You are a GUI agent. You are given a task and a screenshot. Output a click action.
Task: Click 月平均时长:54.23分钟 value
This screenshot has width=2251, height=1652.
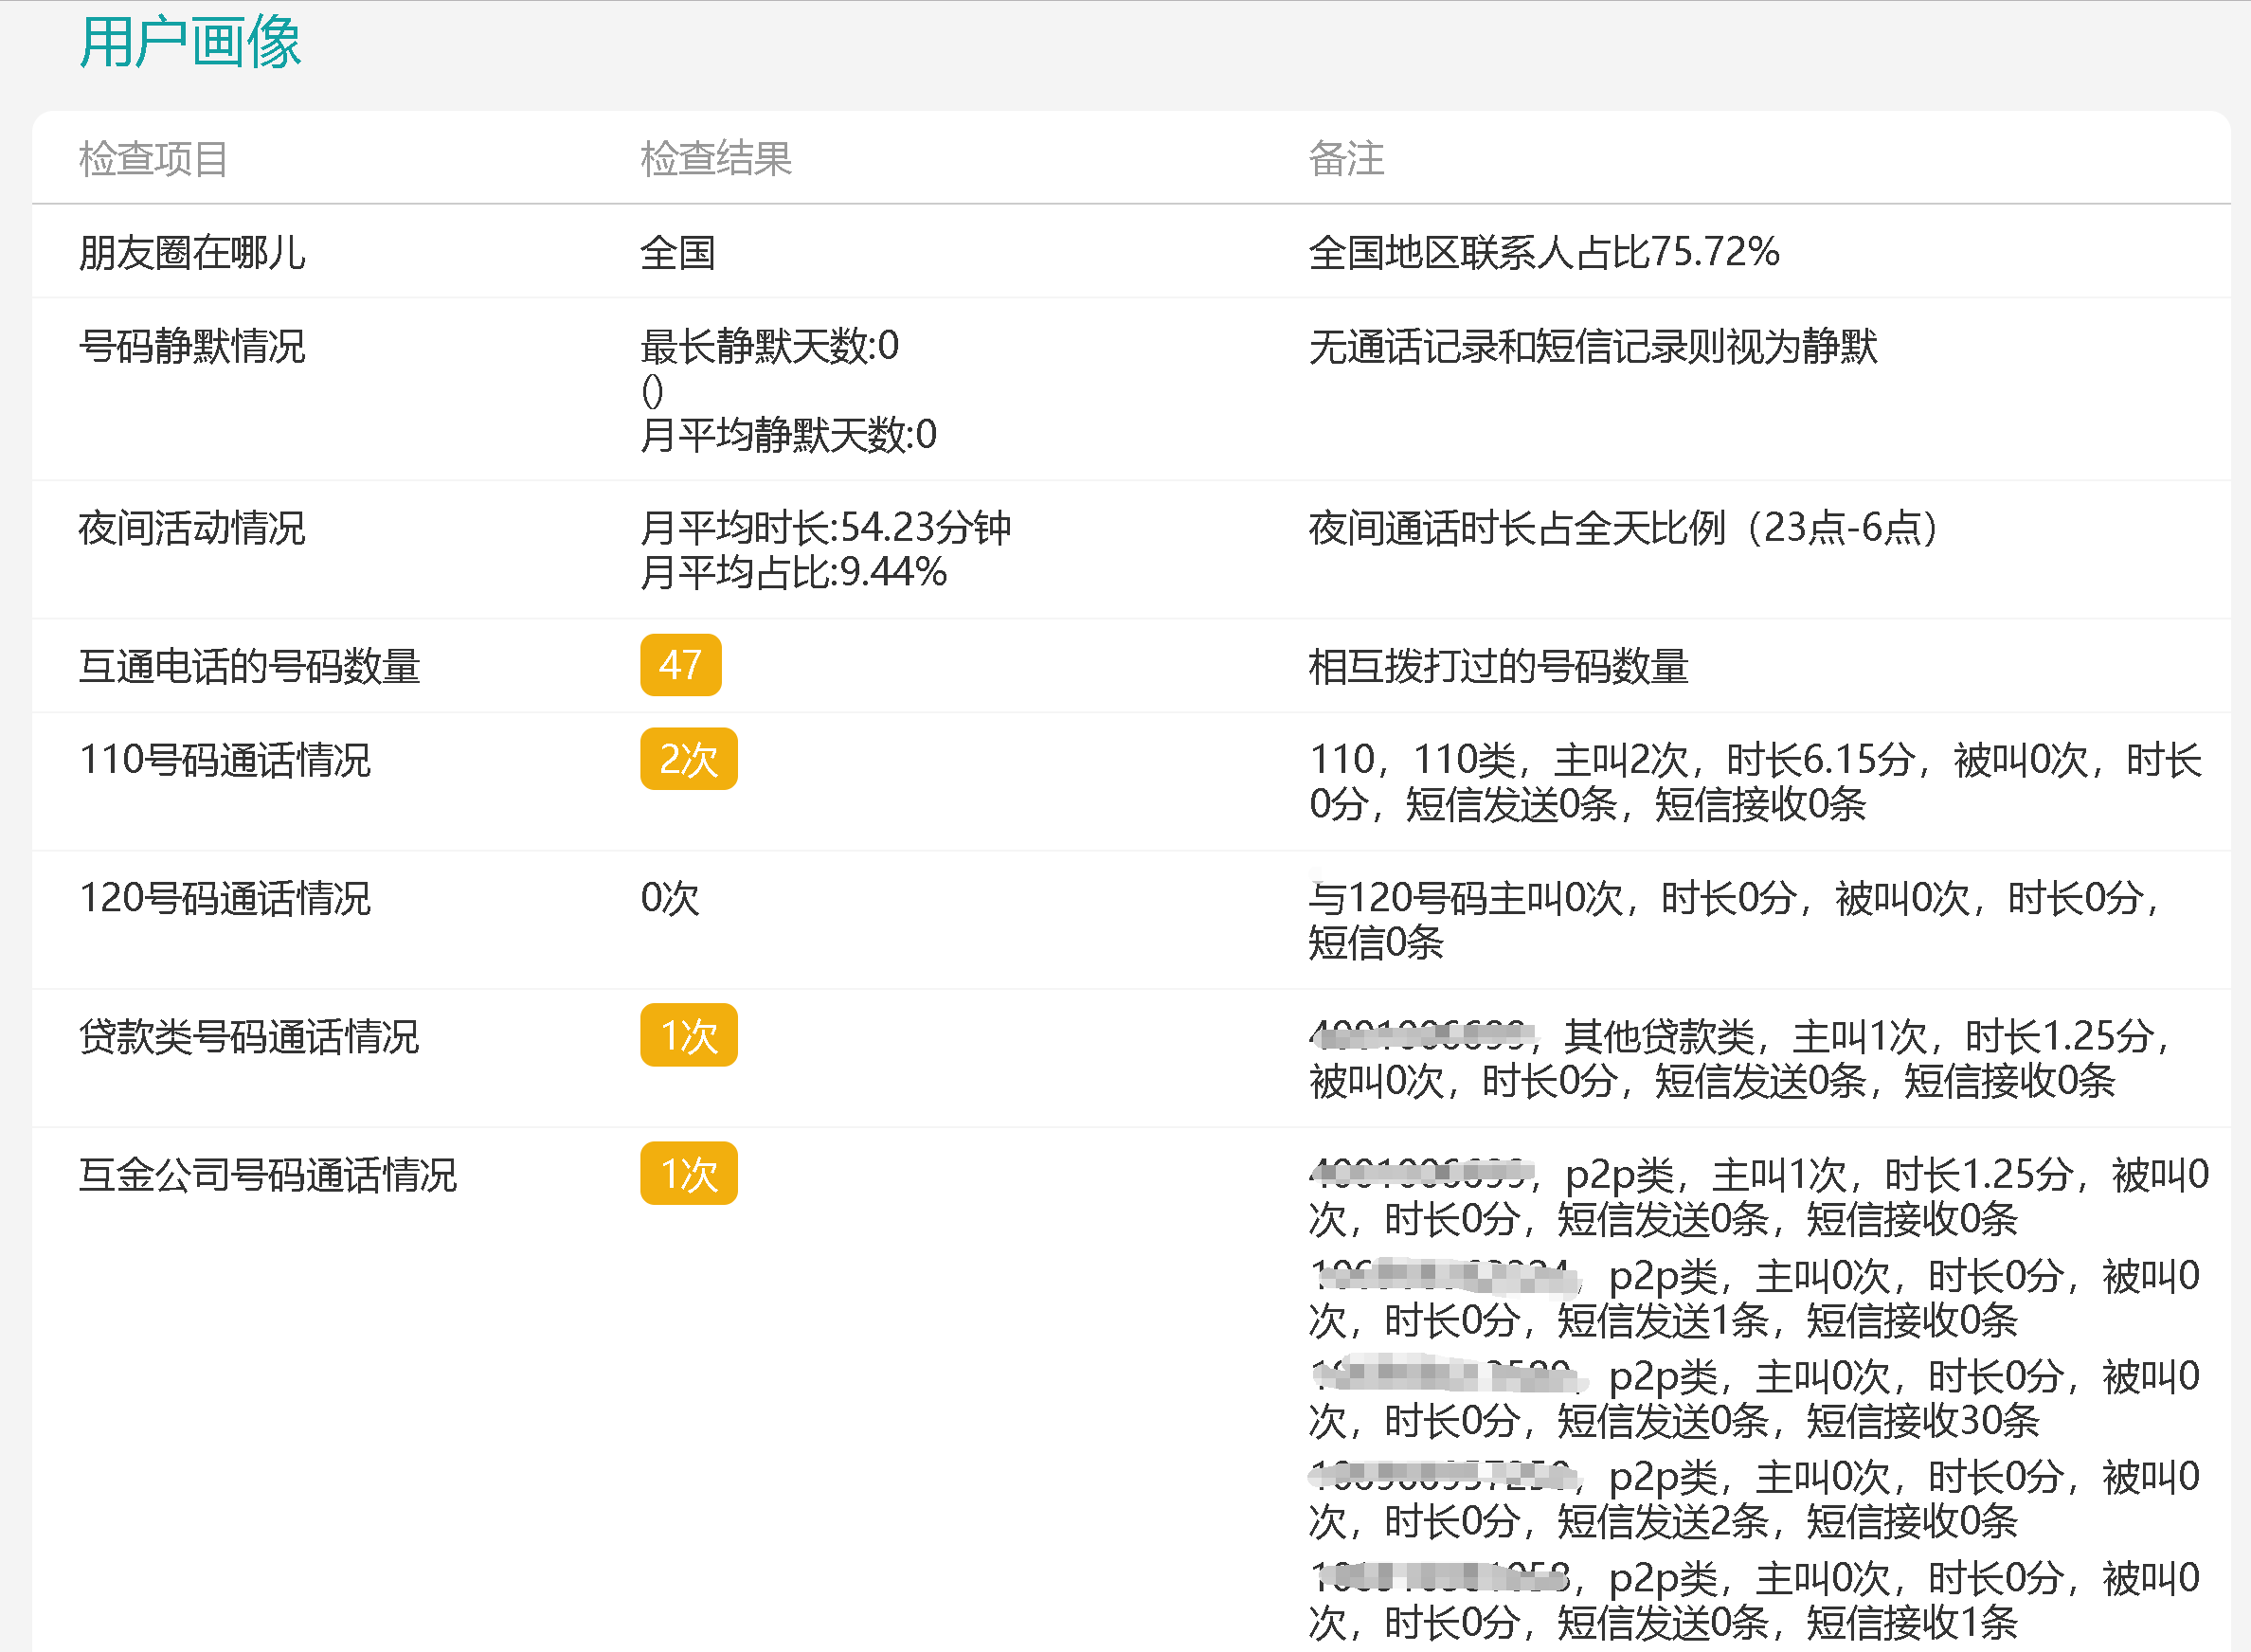[x=826, y=528]
